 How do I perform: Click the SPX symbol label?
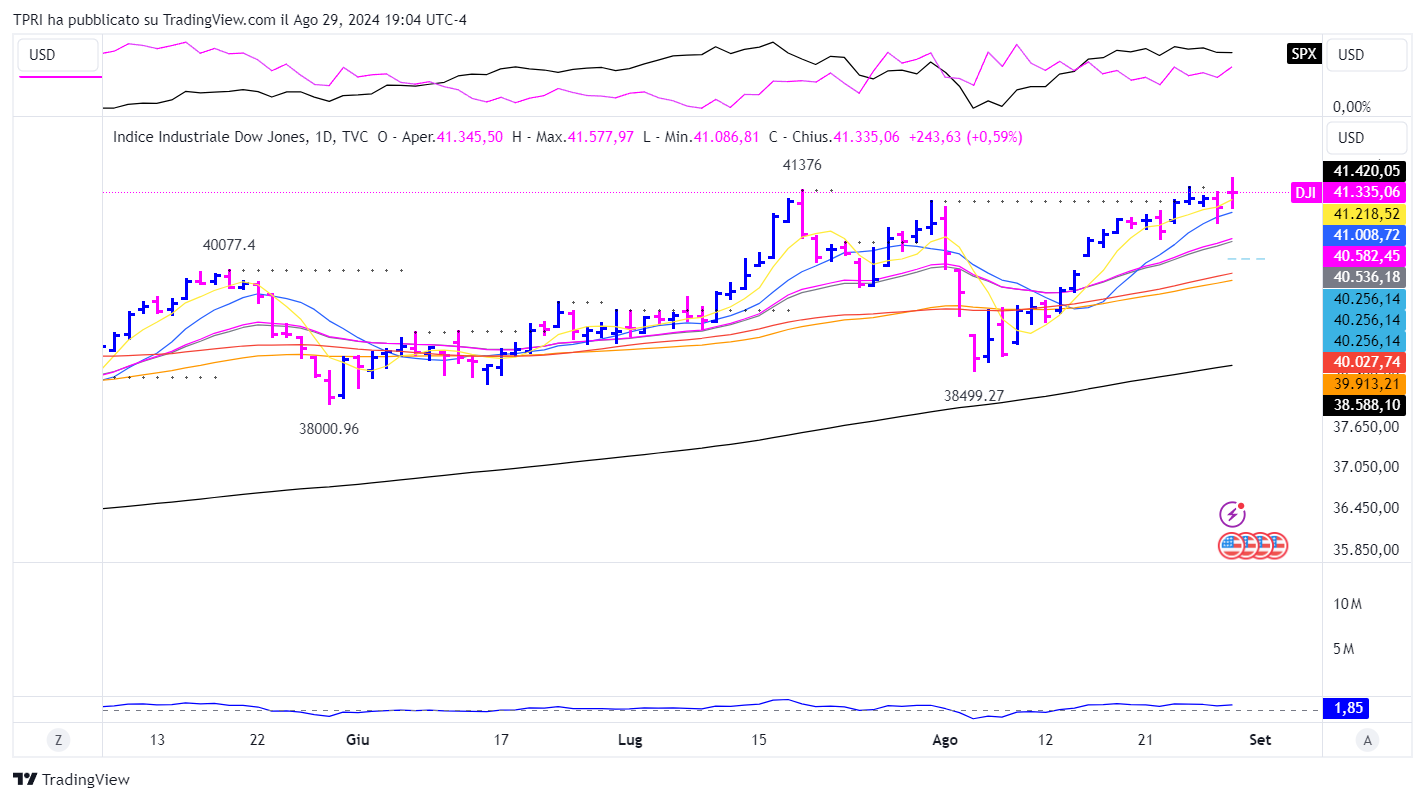tap(1304, 54)
